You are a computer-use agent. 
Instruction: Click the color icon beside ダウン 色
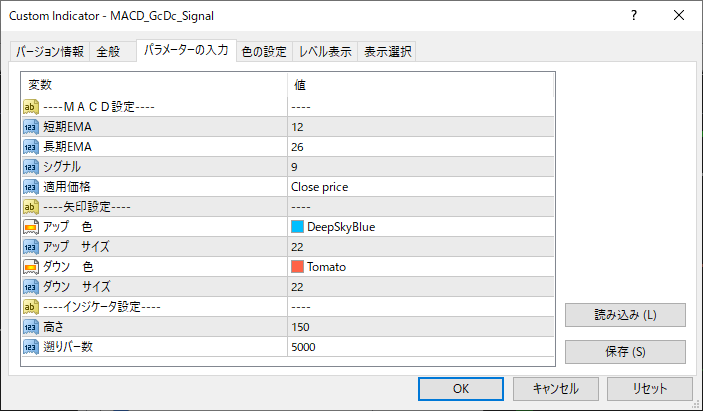click(30, 267)
